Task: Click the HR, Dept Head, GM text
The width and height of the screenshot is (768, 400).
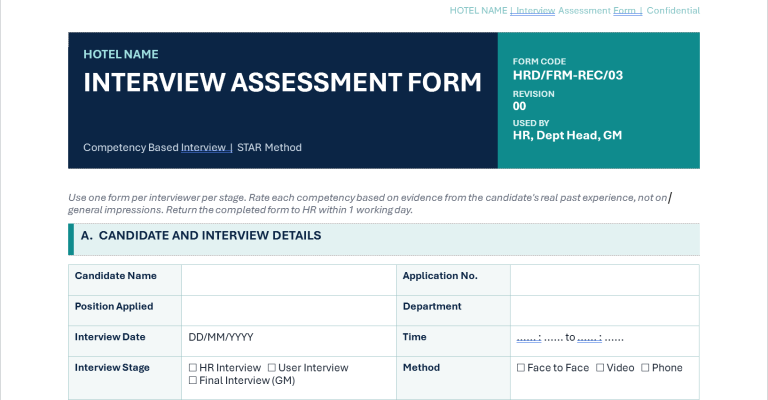Action: 567,136
